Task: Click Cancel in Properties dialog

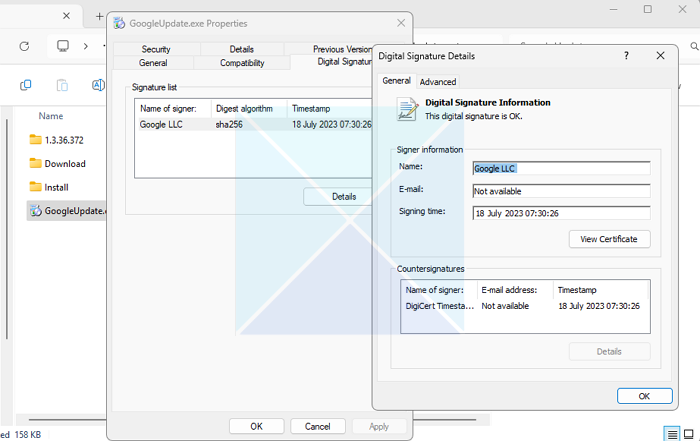Action: (318, 426)
